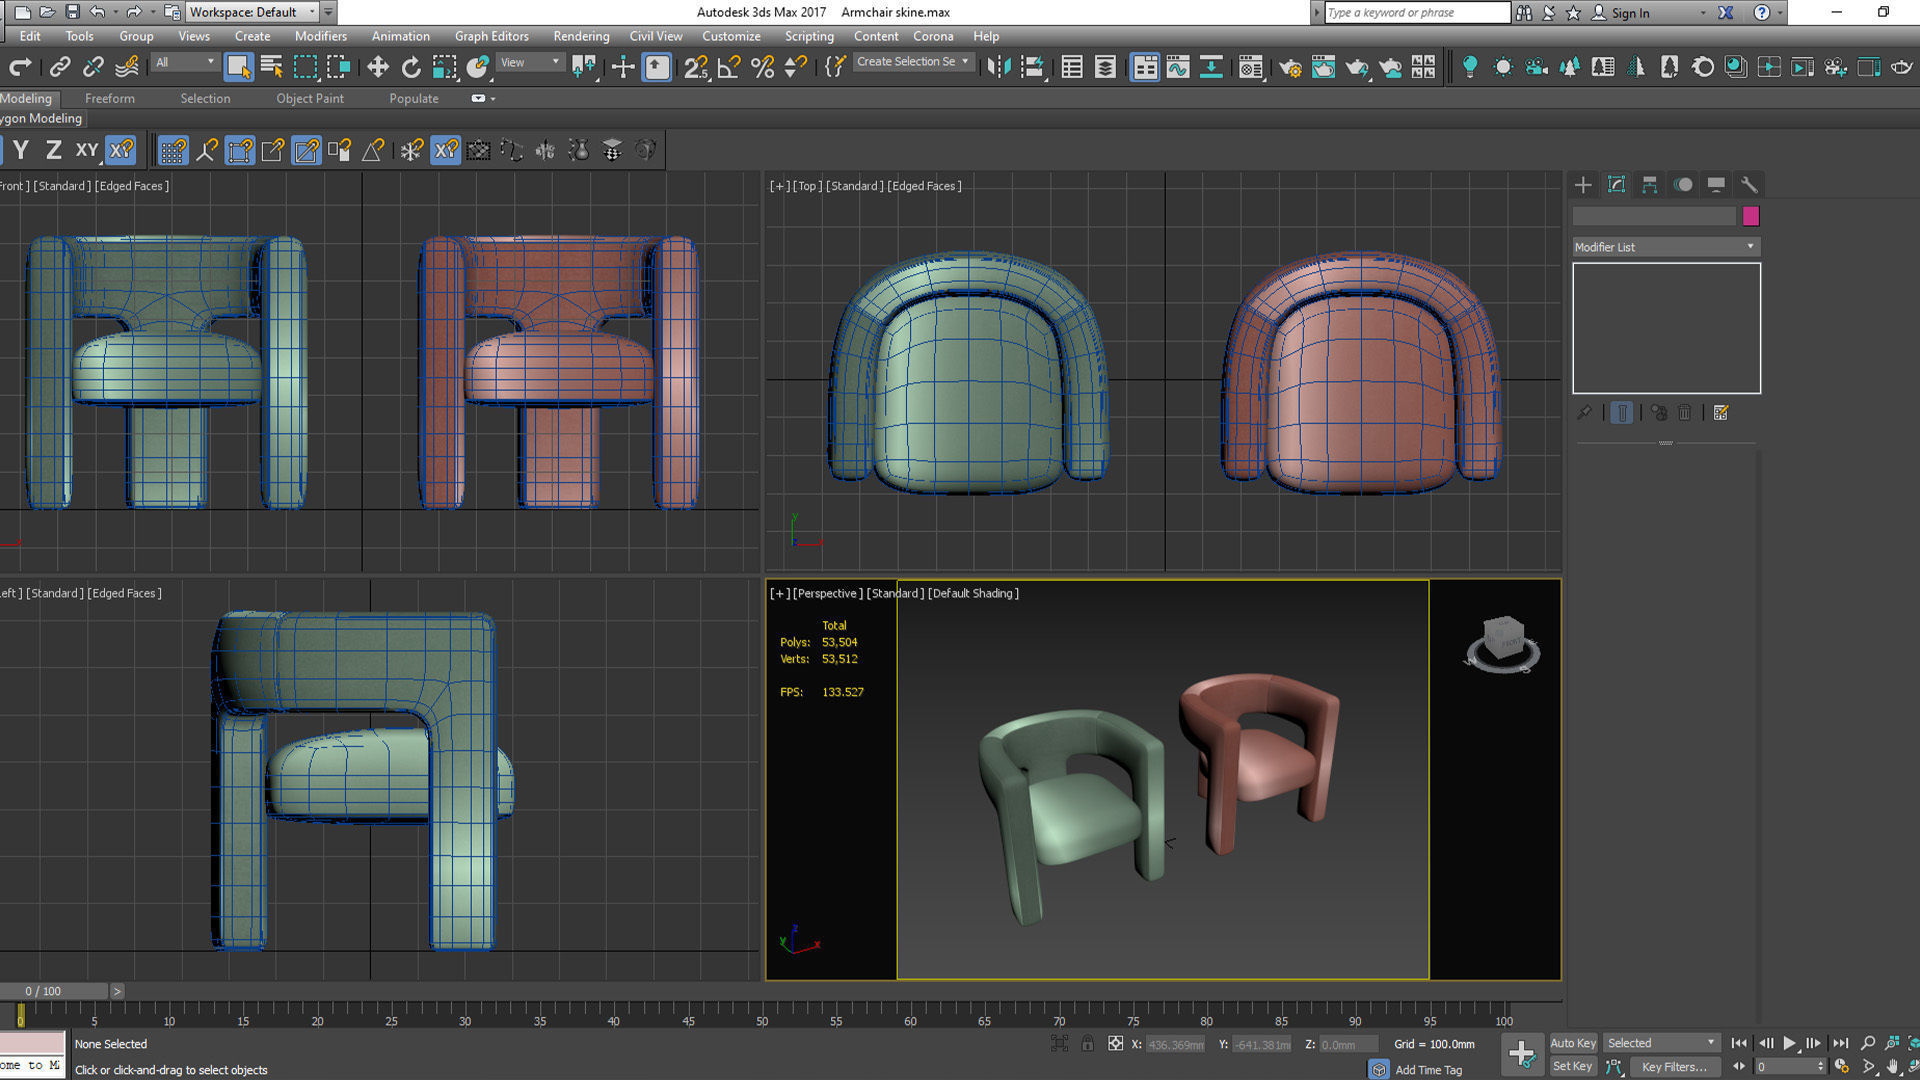Image resolution: width=1920 pixels, height=1080 pixels.
Task: Open the Curve Editor wave icon
Action: pyautogui.click(x=1178, y=67)
